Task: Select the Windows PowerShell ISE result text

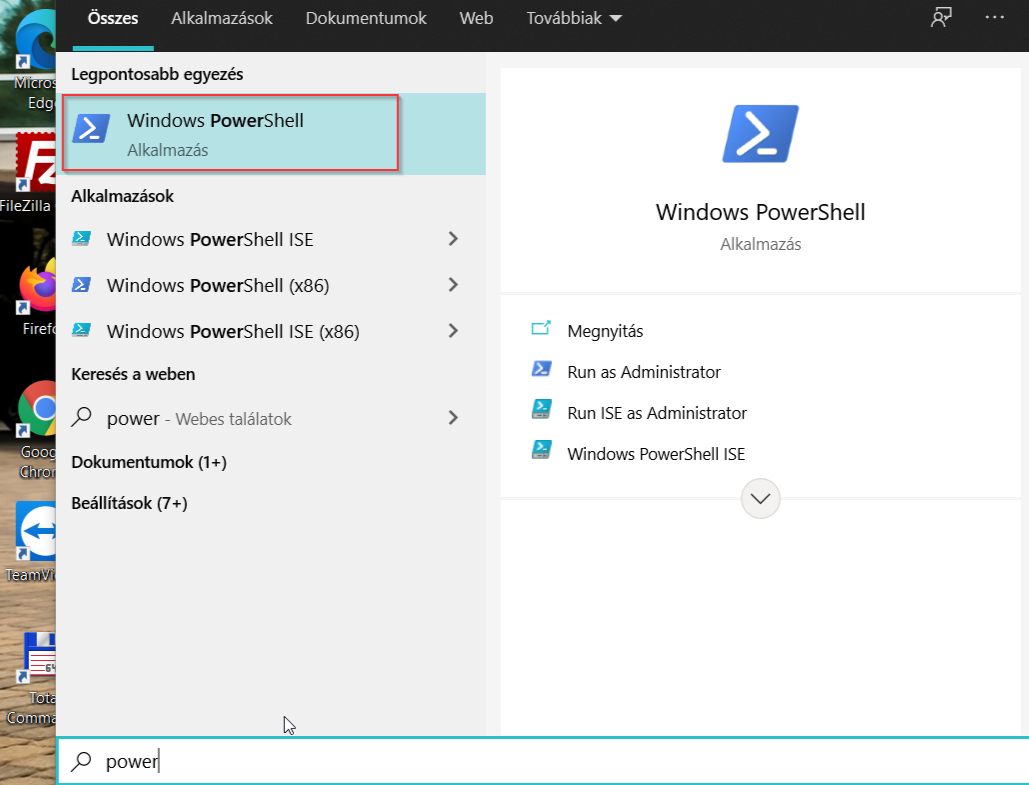Action: [210, 240]
